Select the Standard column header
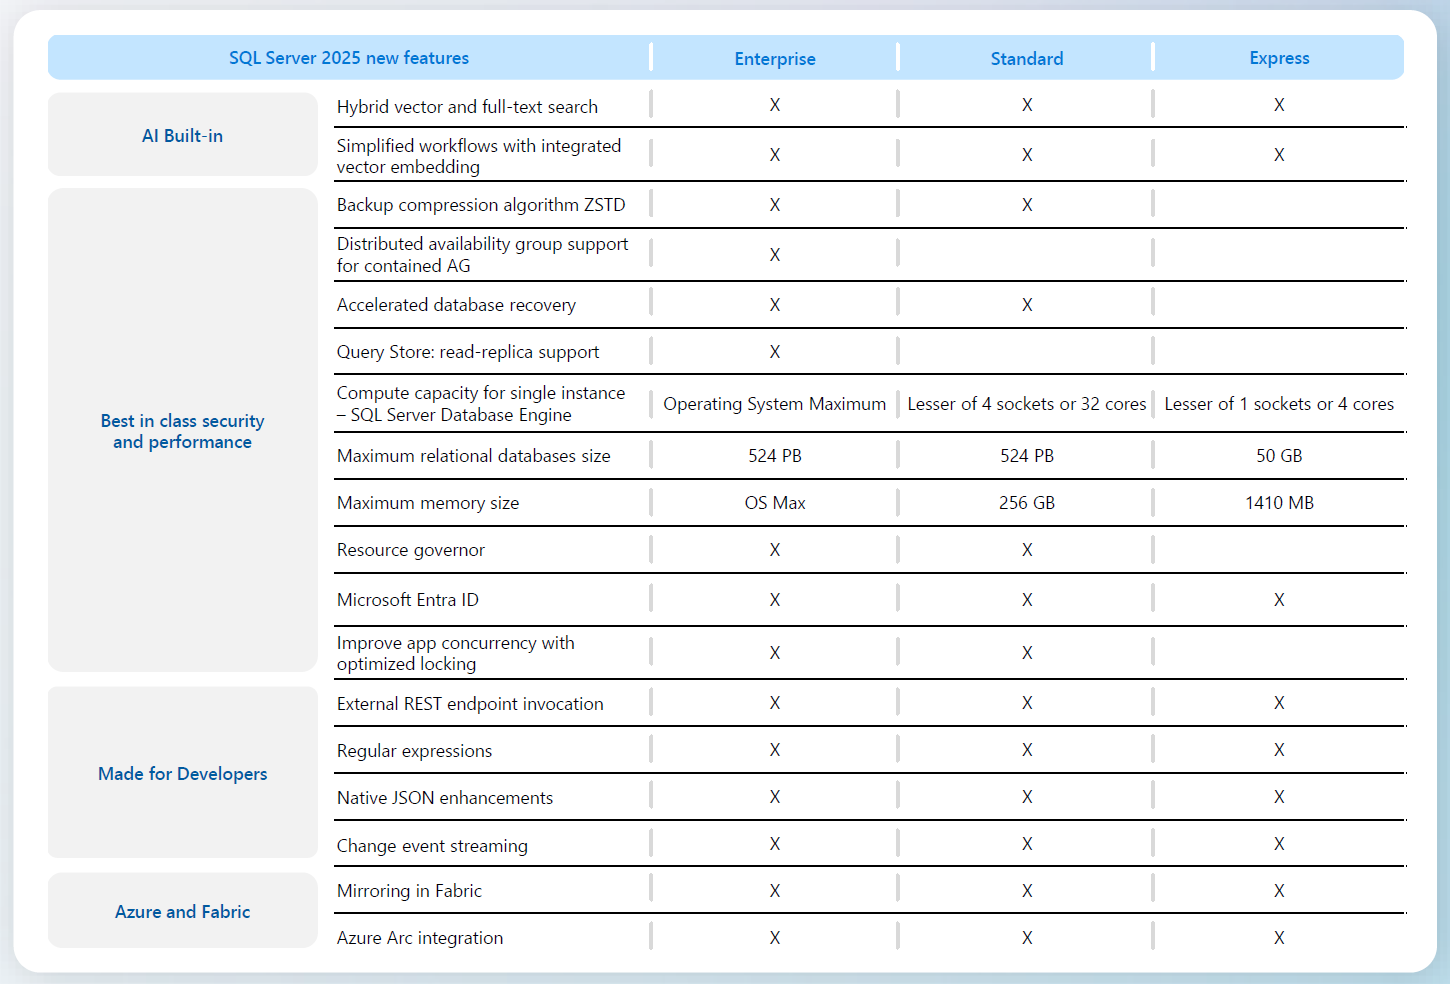The image size is (1450, 984). pos(1026,59)
